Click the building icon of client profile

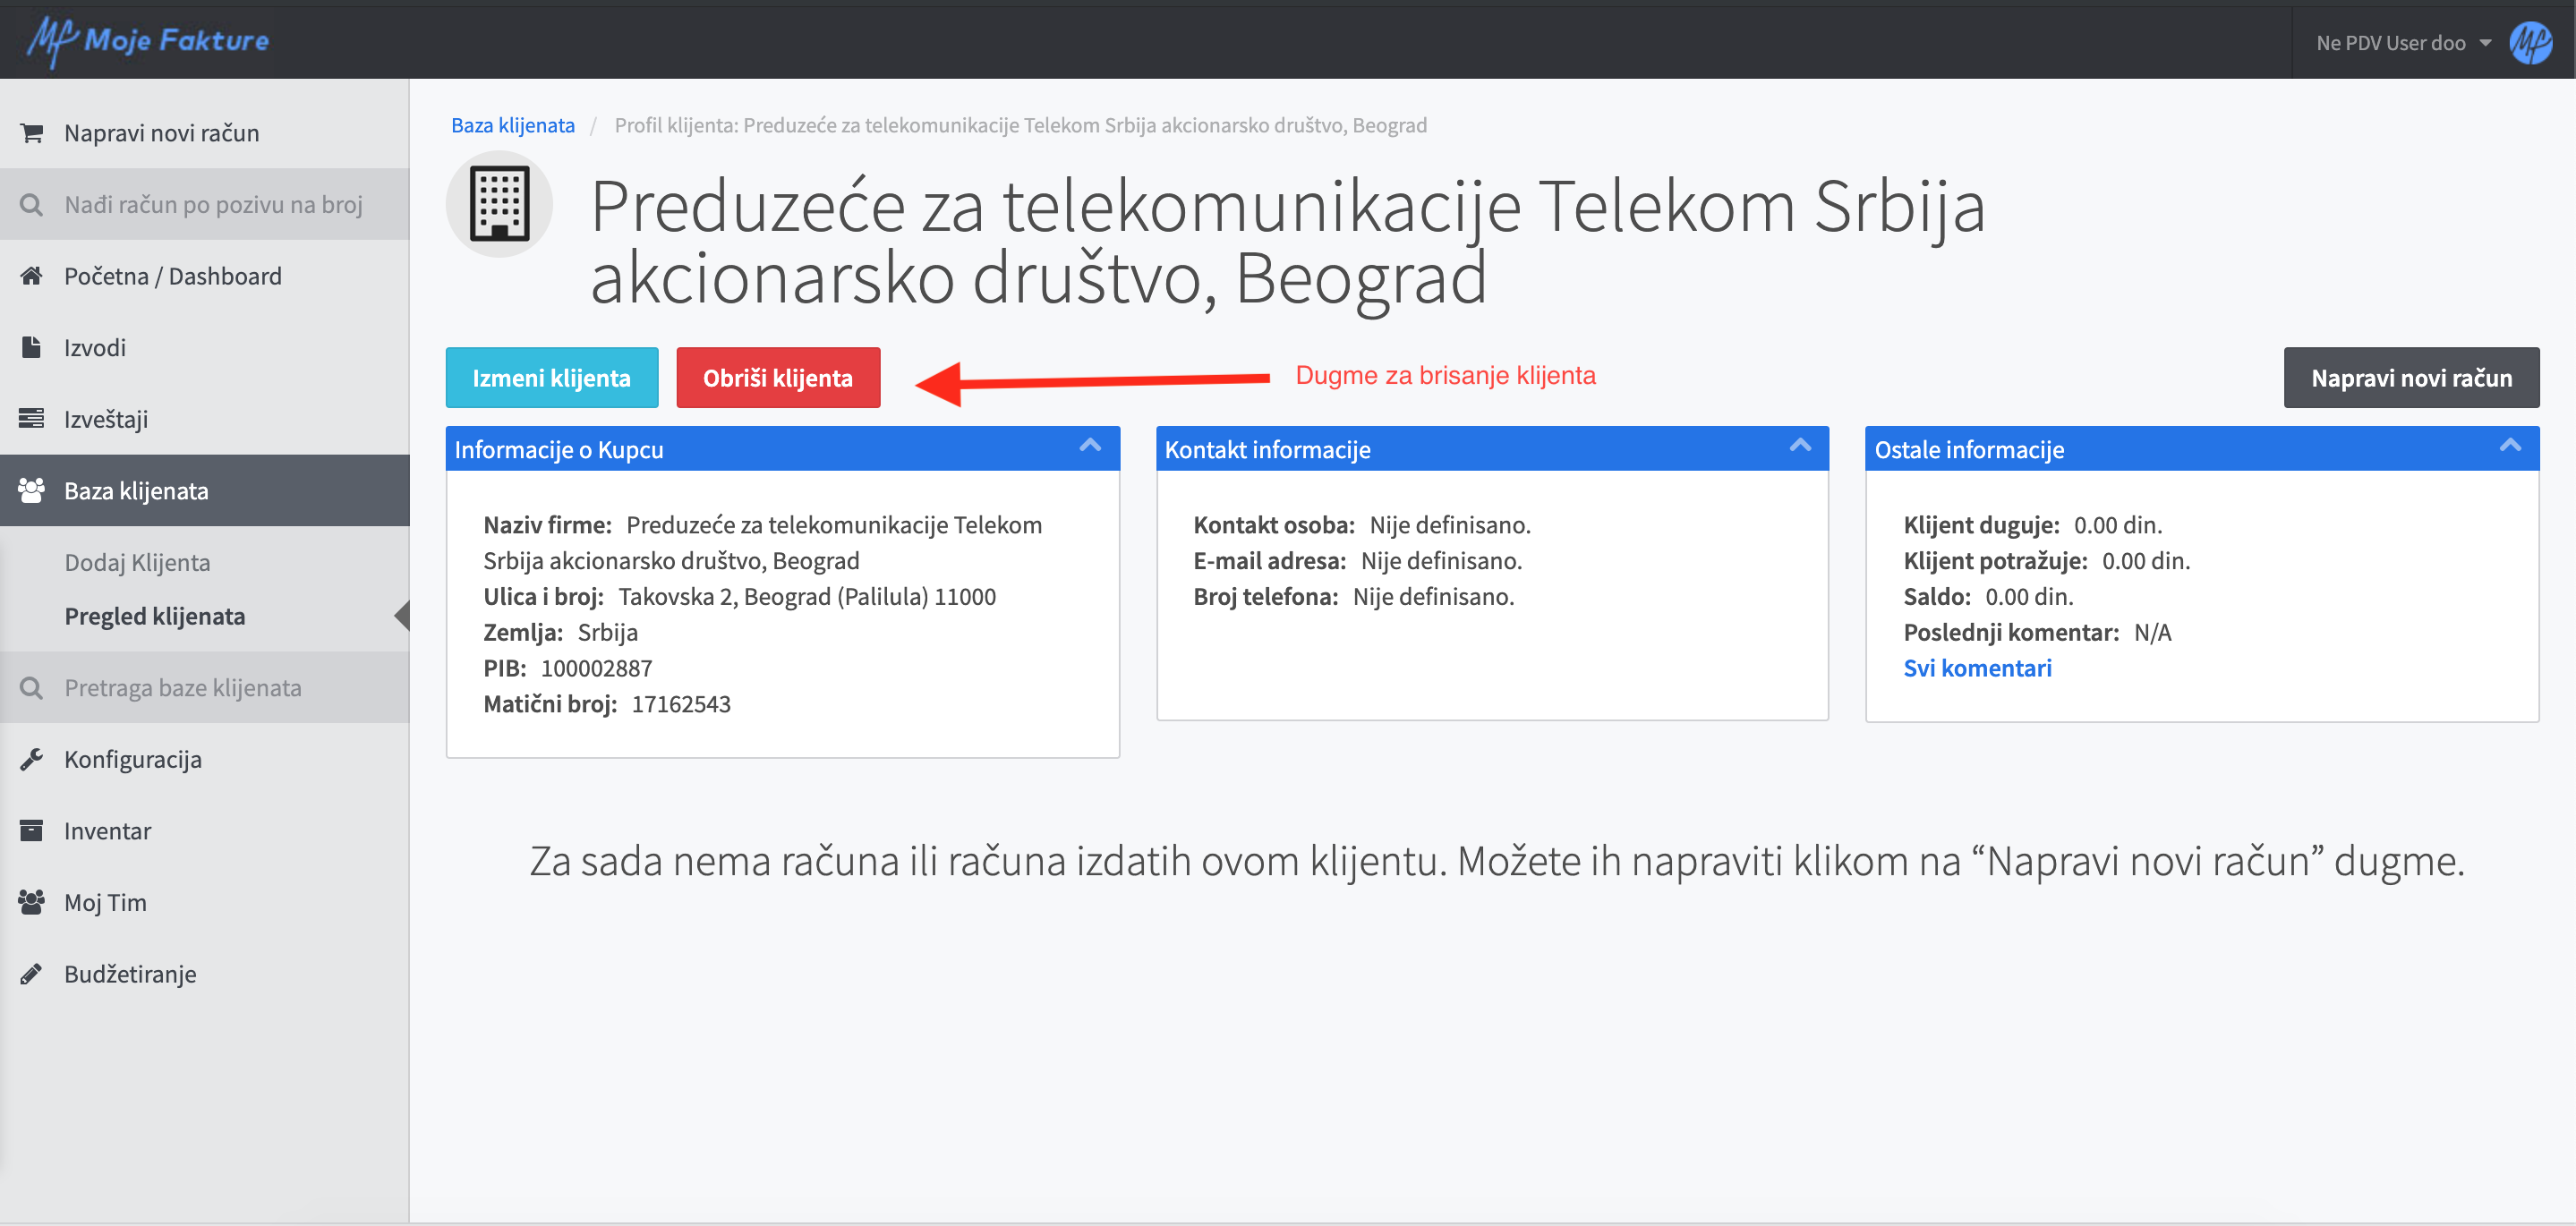(499, 204)
